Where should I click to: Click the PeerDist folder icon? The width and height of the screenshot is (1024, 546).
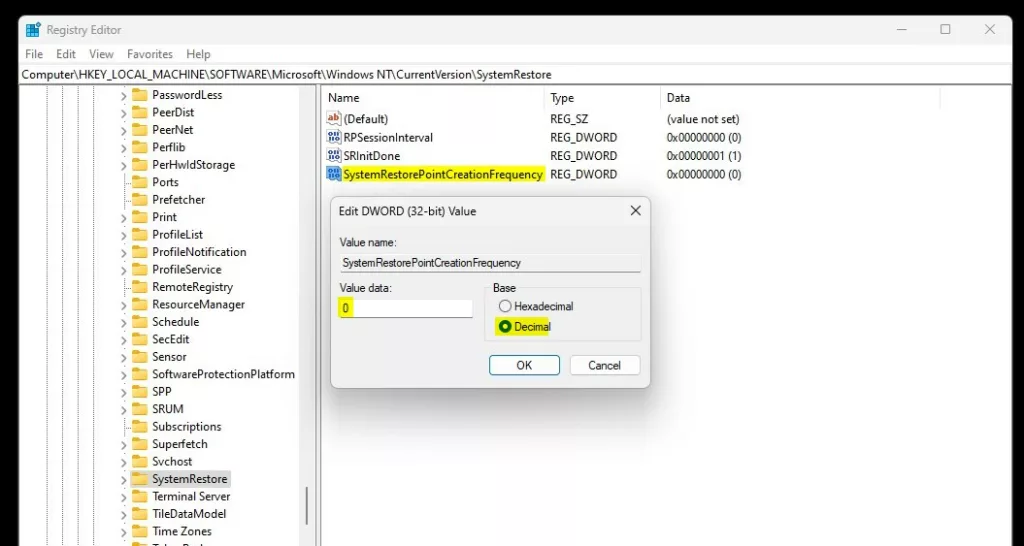pyautogui.click(x=140, y=112)
